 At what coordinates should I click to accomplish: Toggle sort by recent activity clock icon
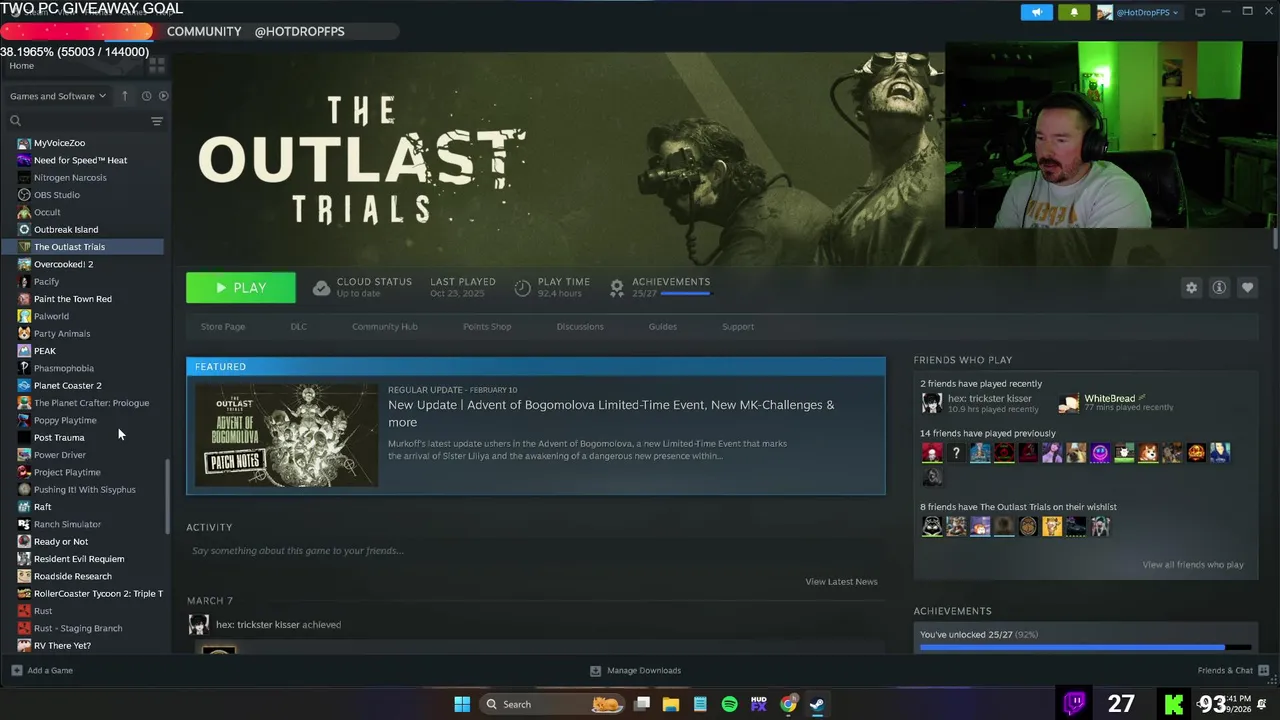tap(146, 96)
